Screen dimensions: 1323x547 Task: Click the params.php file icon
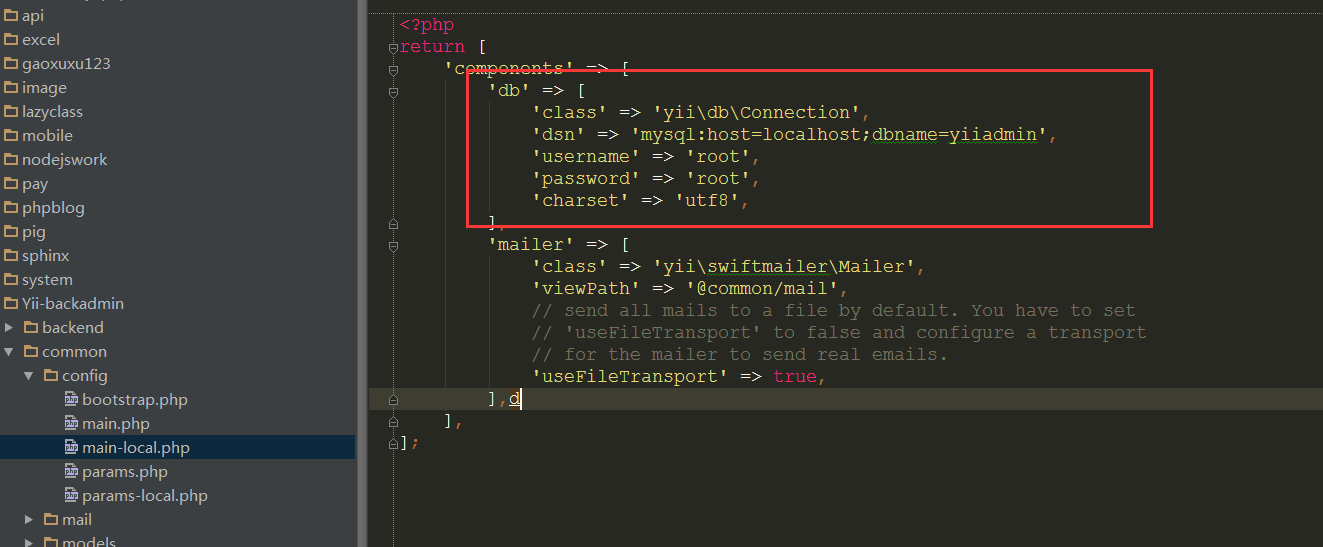coord(71,472)
